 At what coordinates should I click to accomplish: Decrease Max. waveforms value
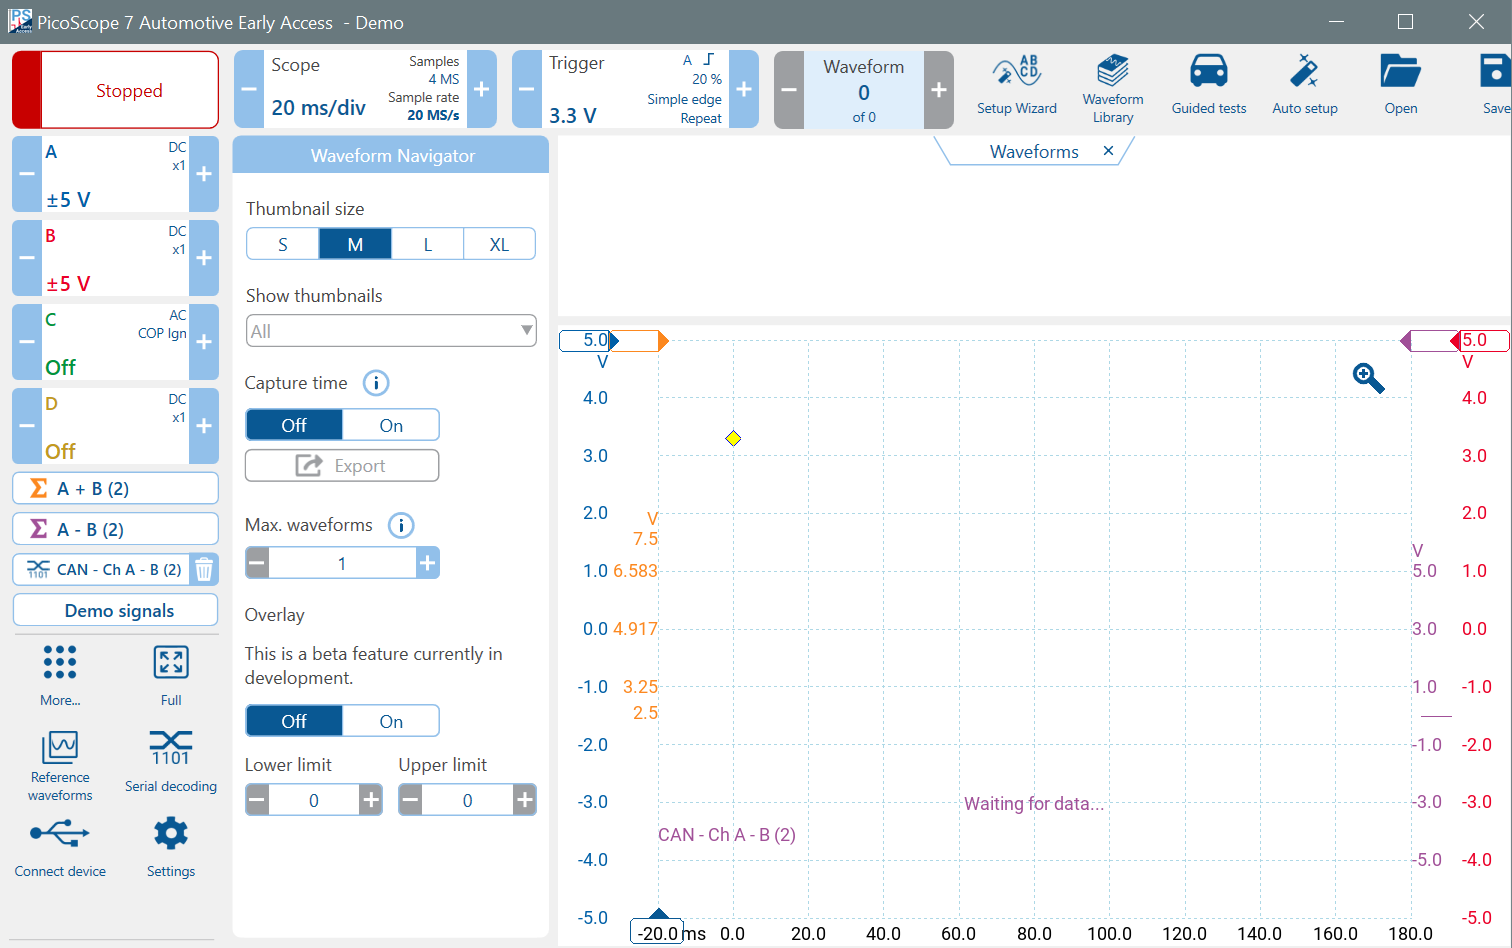coord(257,563)
